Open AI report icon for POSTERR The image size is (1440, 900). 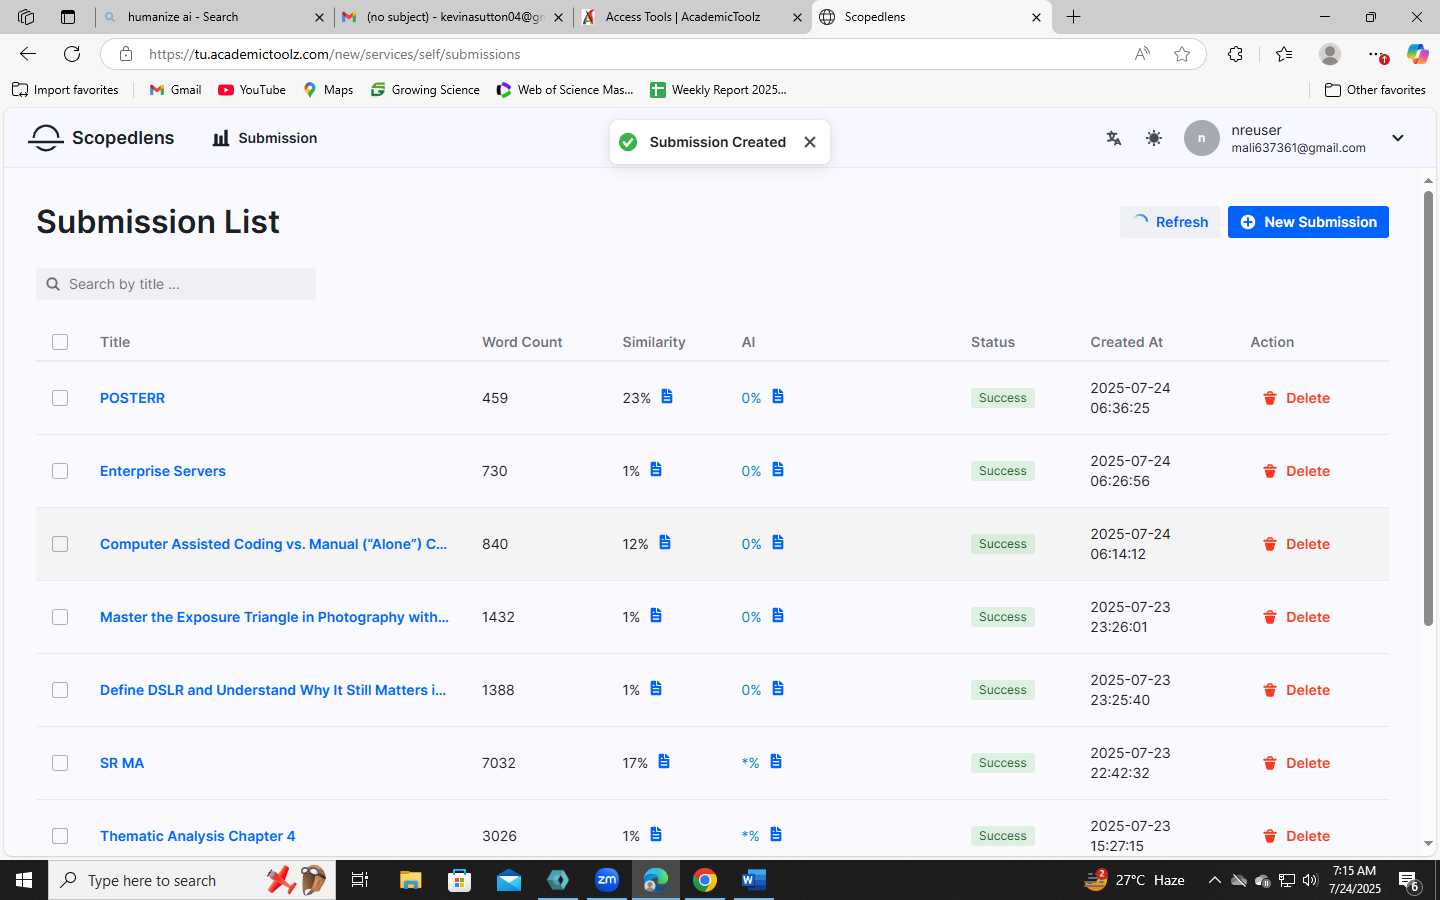point(778,397)
